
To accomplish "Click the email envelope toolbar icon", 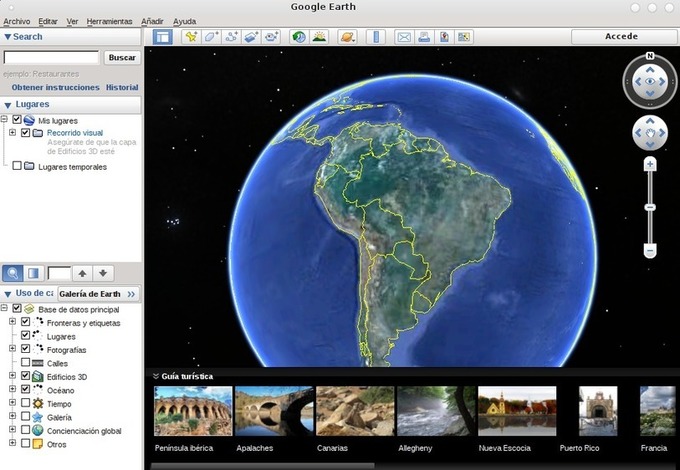I will pos(404,37).
